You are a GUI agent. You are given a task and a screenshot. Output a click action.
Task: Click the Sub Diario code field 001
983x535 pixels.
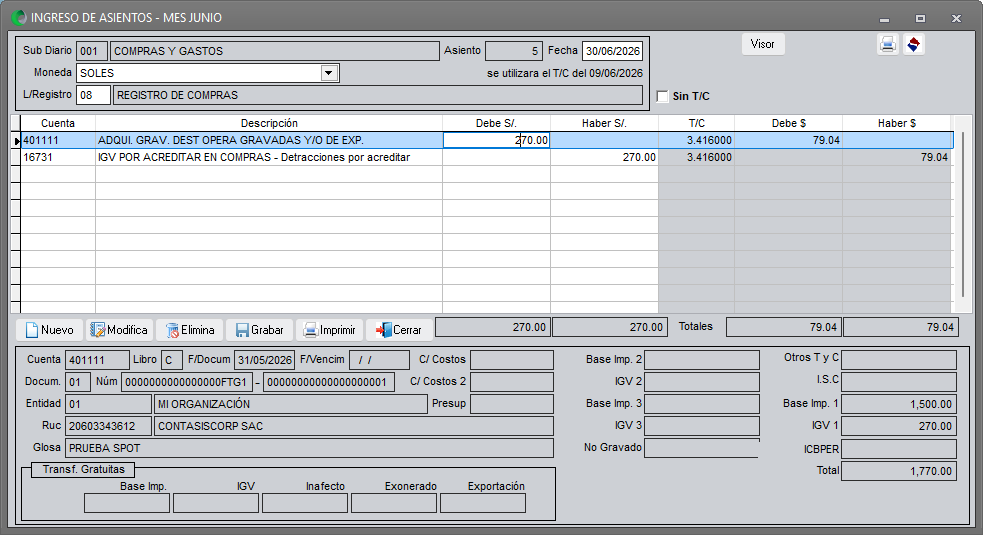click(92, 51)
